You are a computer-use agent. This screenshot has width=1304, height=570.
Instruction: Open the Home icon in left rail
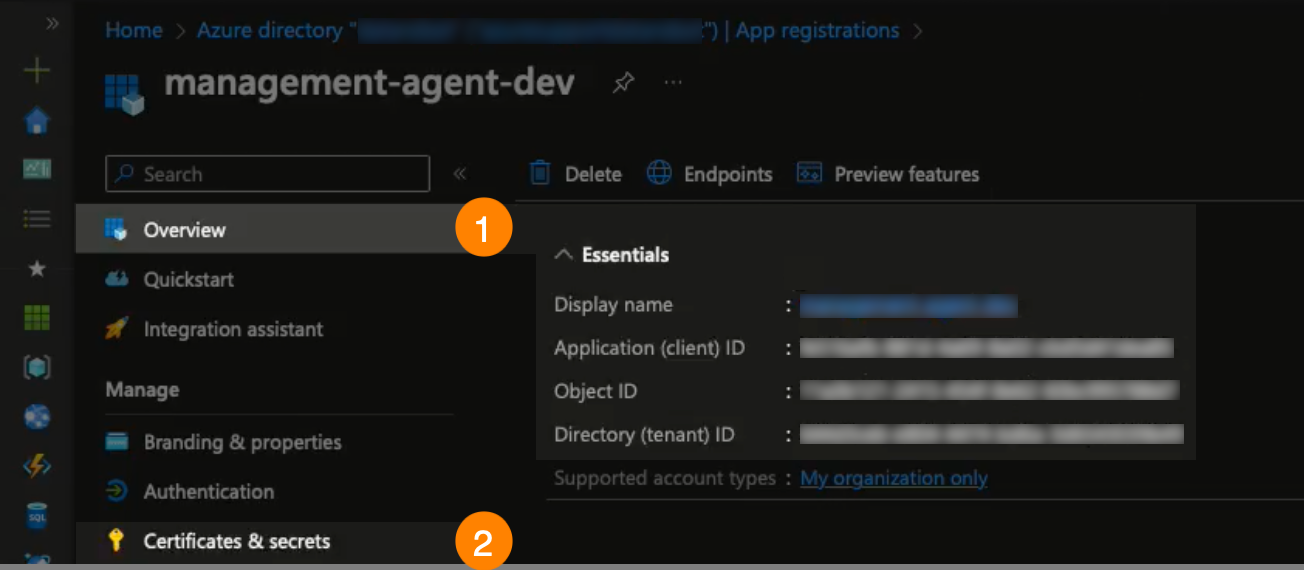click(x=37, y=121)
